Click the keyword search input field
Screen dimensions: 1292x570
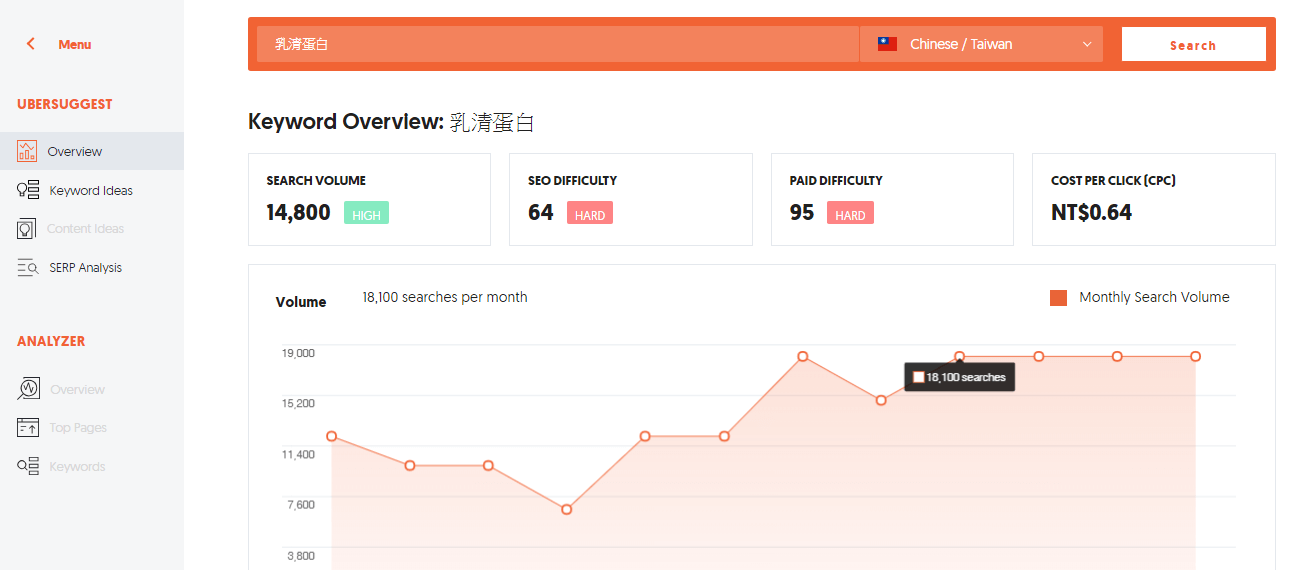click(557, 44)
